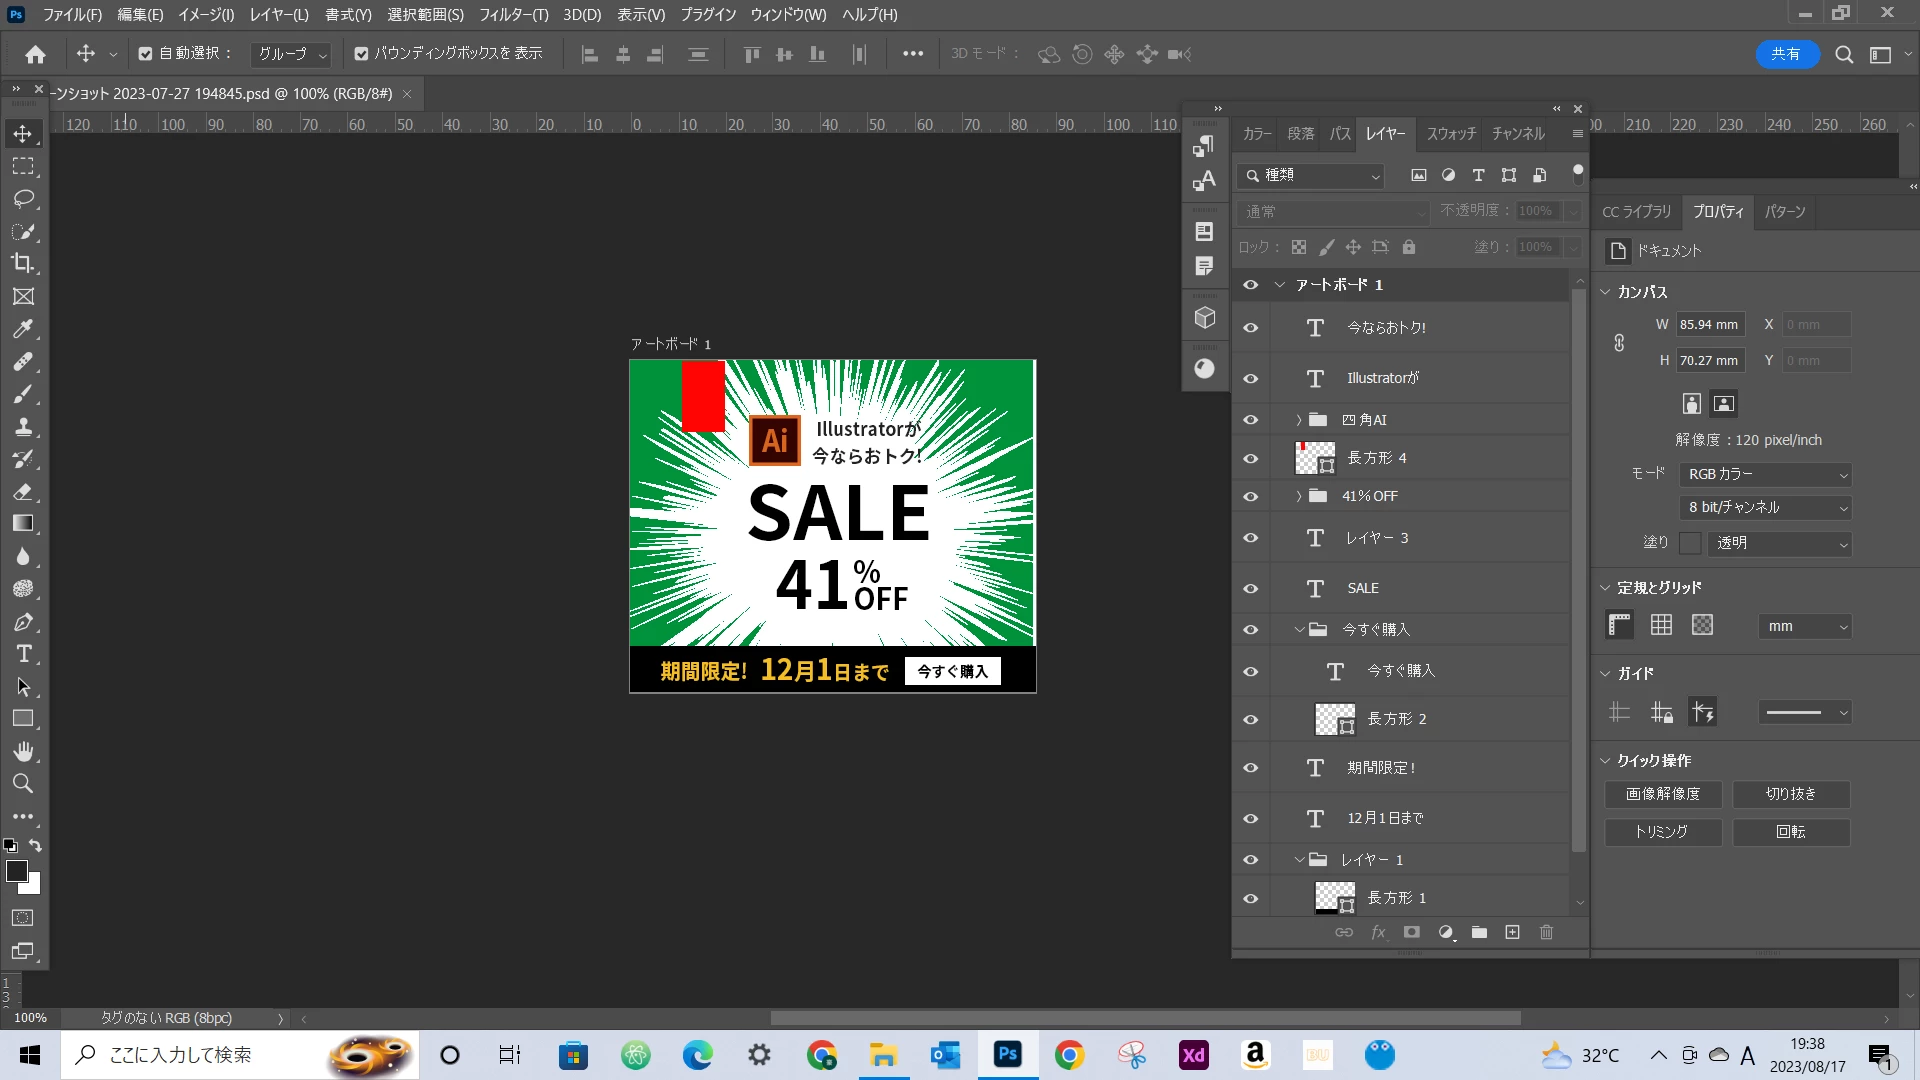
Task: Open the RGBカラー mode dropdown
Action: [x=1766, y=474]
